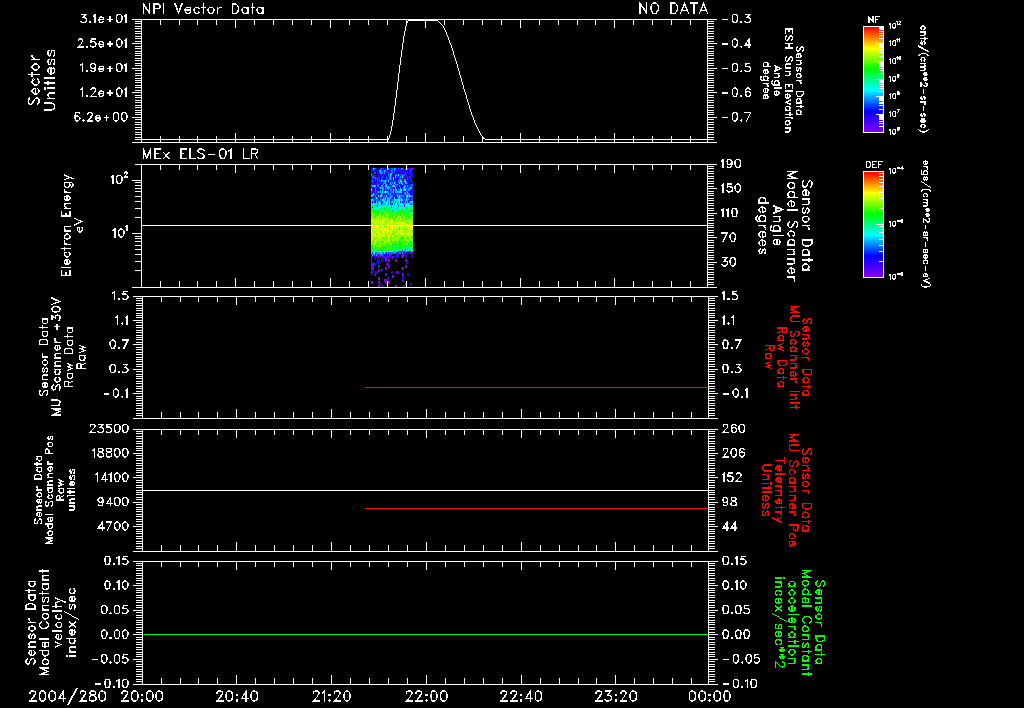This screenshot has height=708, width=1024.
Task: Click the '2004/280' date label
Action: (67, 696)
